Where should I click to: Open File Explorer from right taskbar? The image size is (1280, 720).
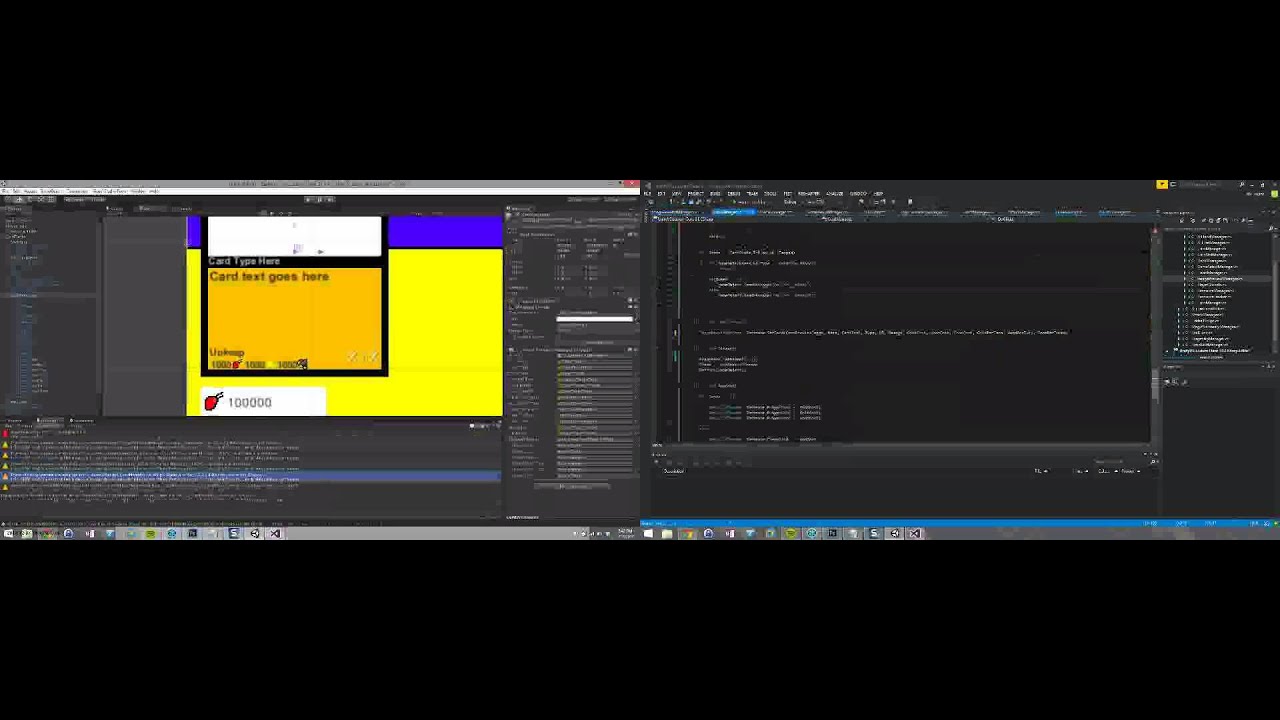pos(667,533)
